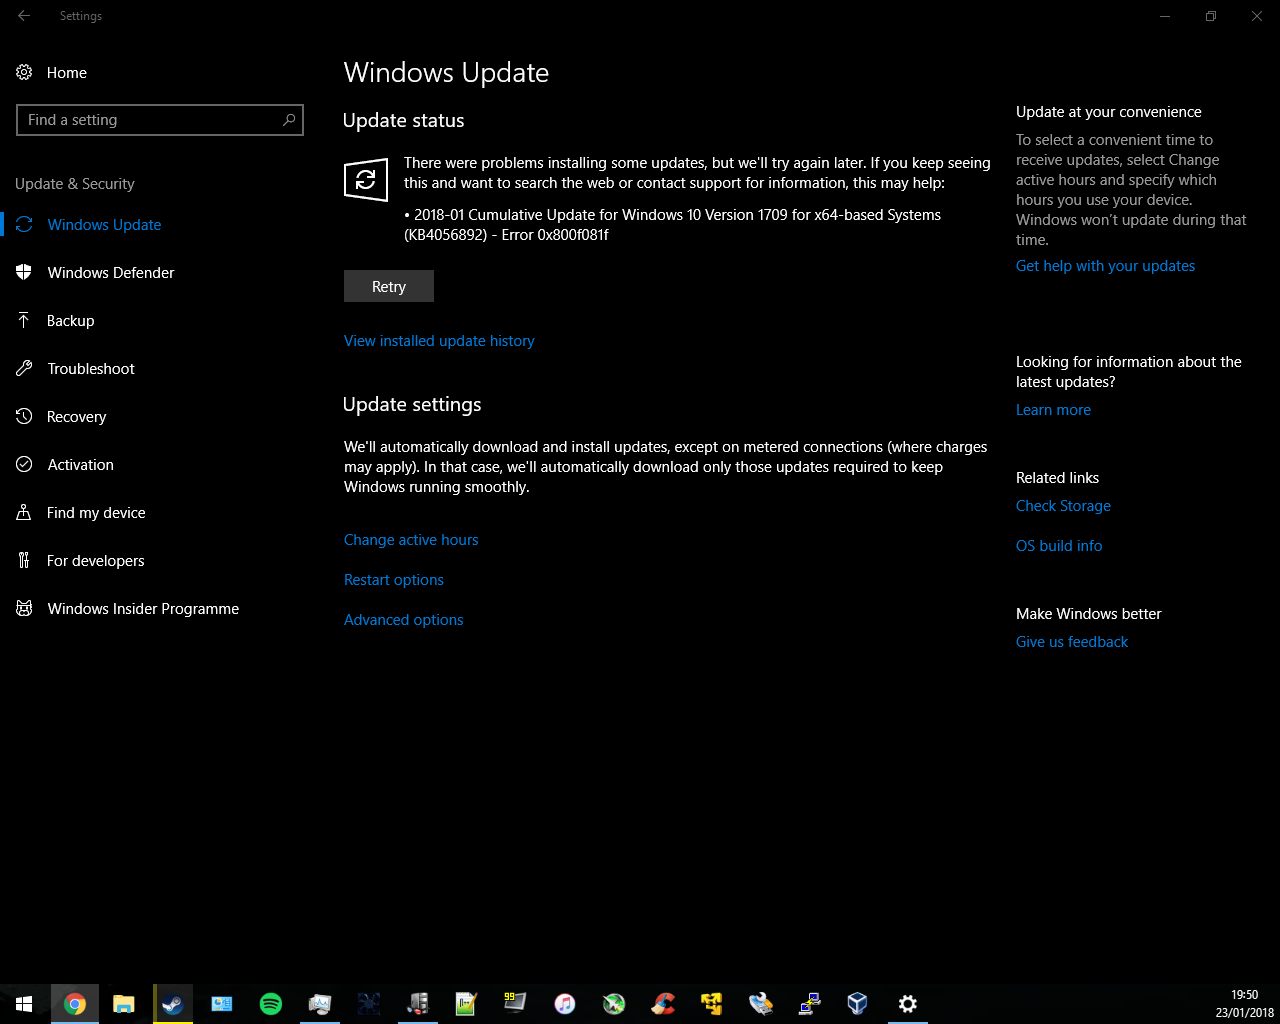Click the KB4056892 error text
This screenshot has width=1280, height=1024.
tap(672, 225)
